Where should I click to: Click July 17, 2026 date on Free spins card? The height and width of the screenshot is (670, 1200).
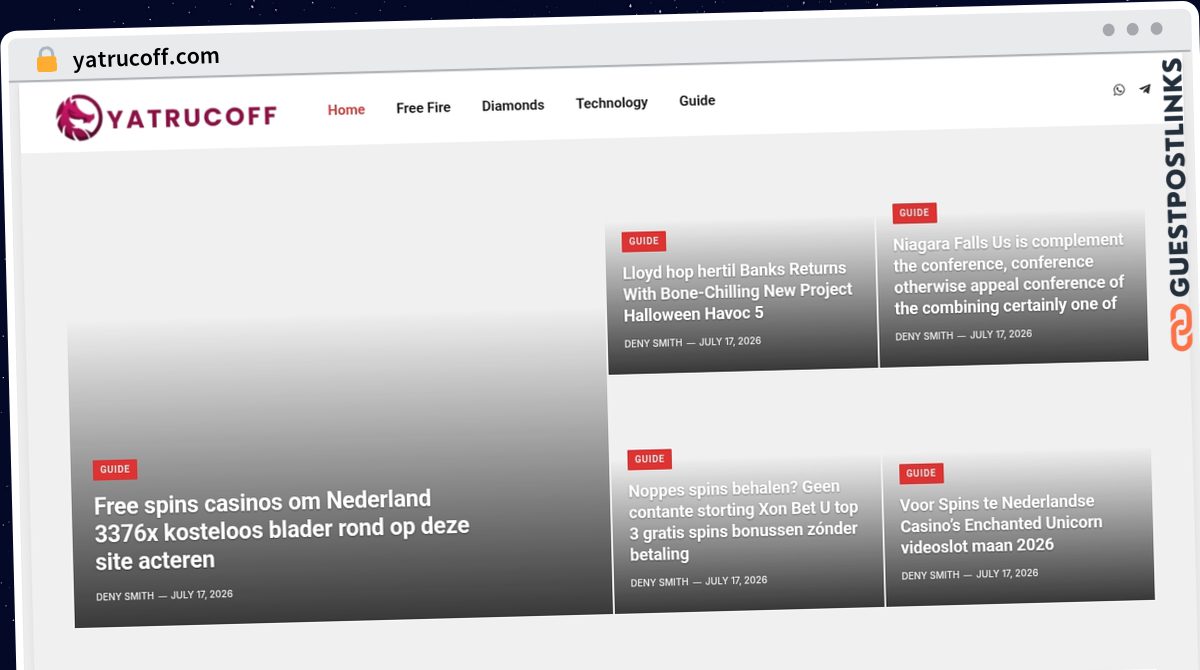coord(202,594)
